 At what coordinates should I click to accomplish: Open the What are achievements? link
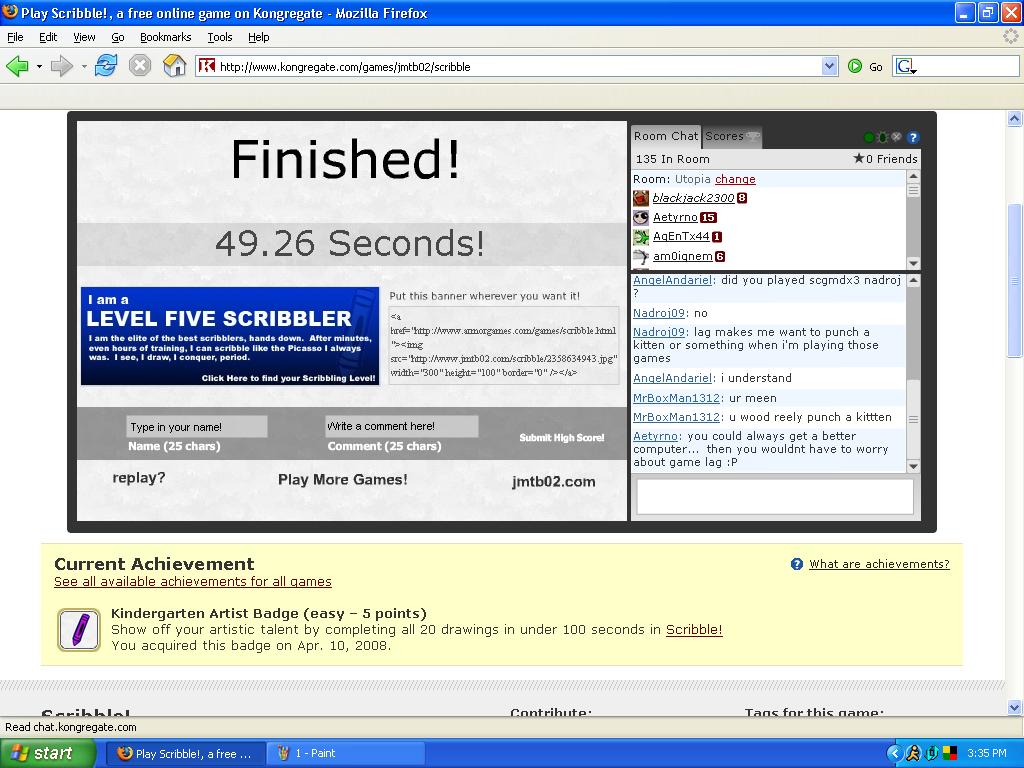tap(879, 564)
